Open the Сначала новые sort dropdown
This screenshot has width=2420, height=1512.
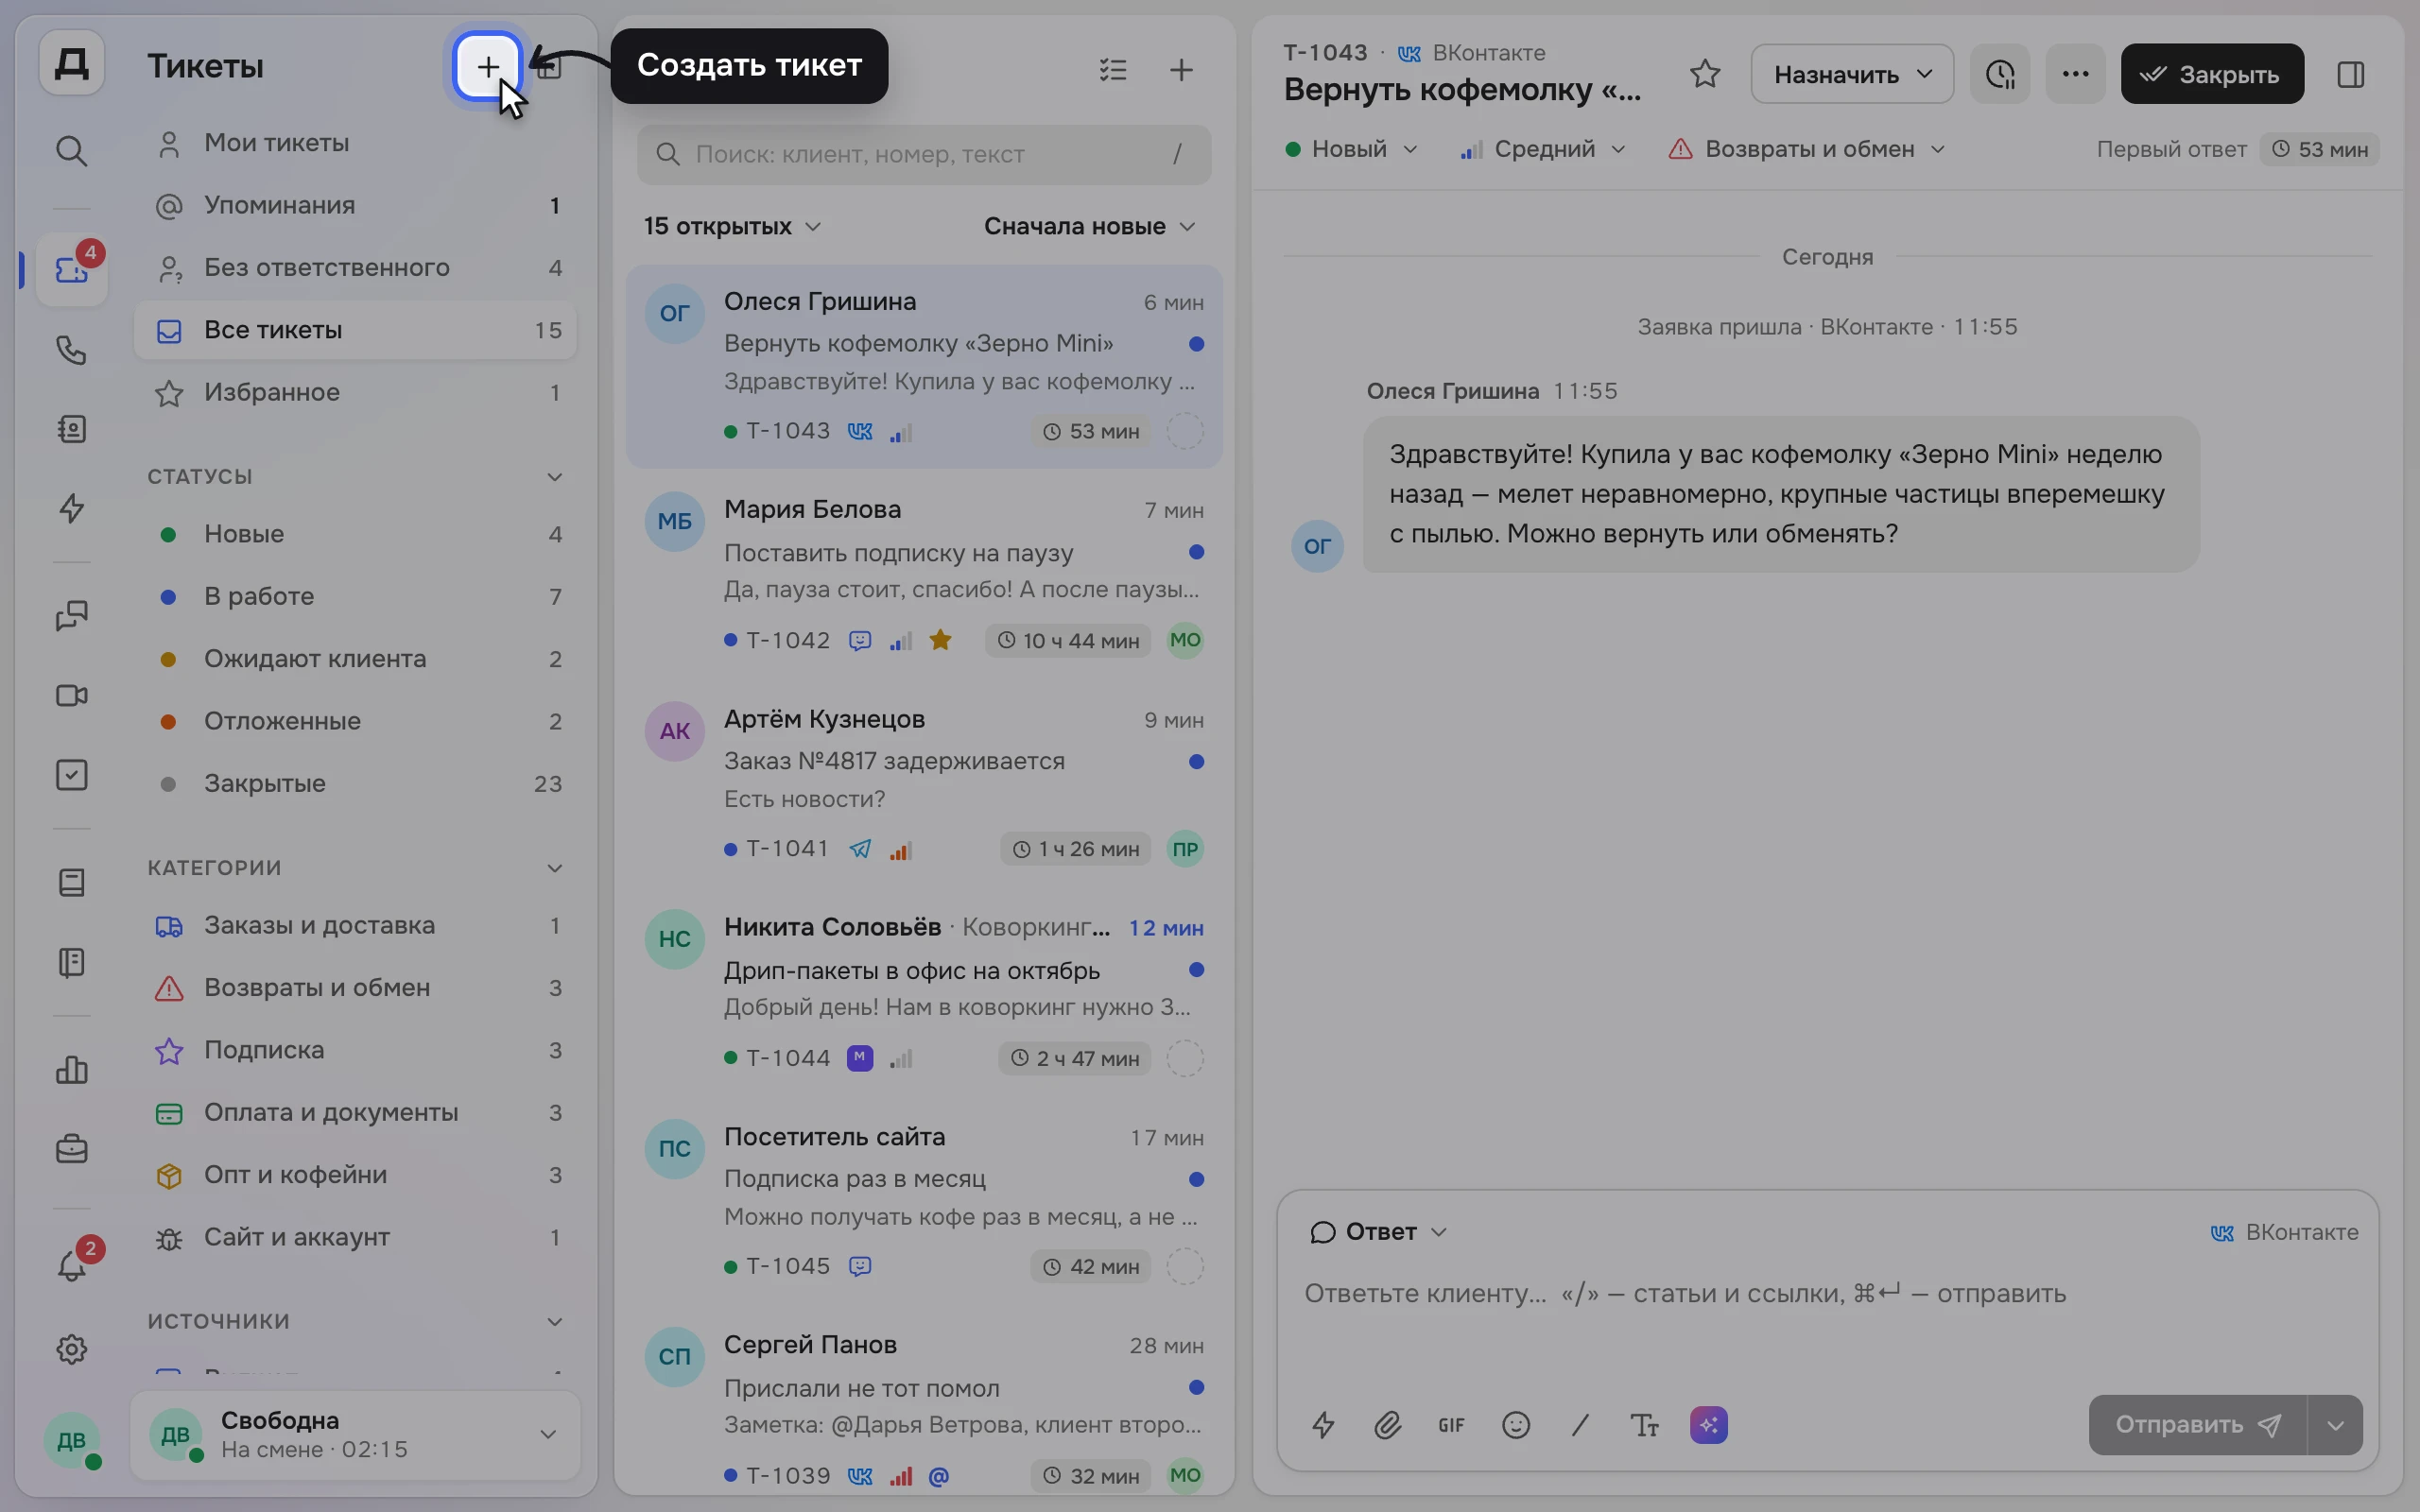click(1089, 226)
